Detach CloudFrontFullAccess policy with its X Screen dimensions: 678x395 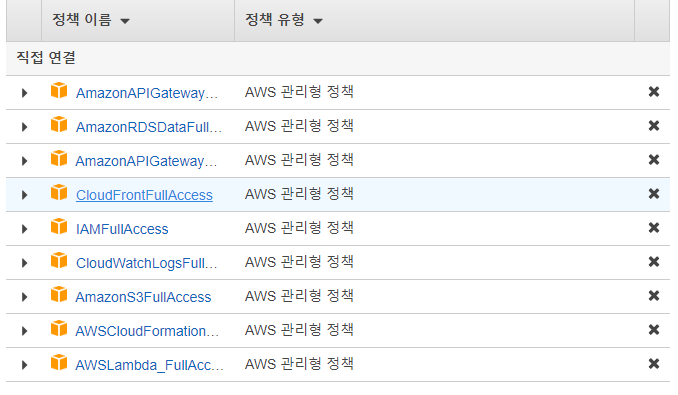click(654, 194)
